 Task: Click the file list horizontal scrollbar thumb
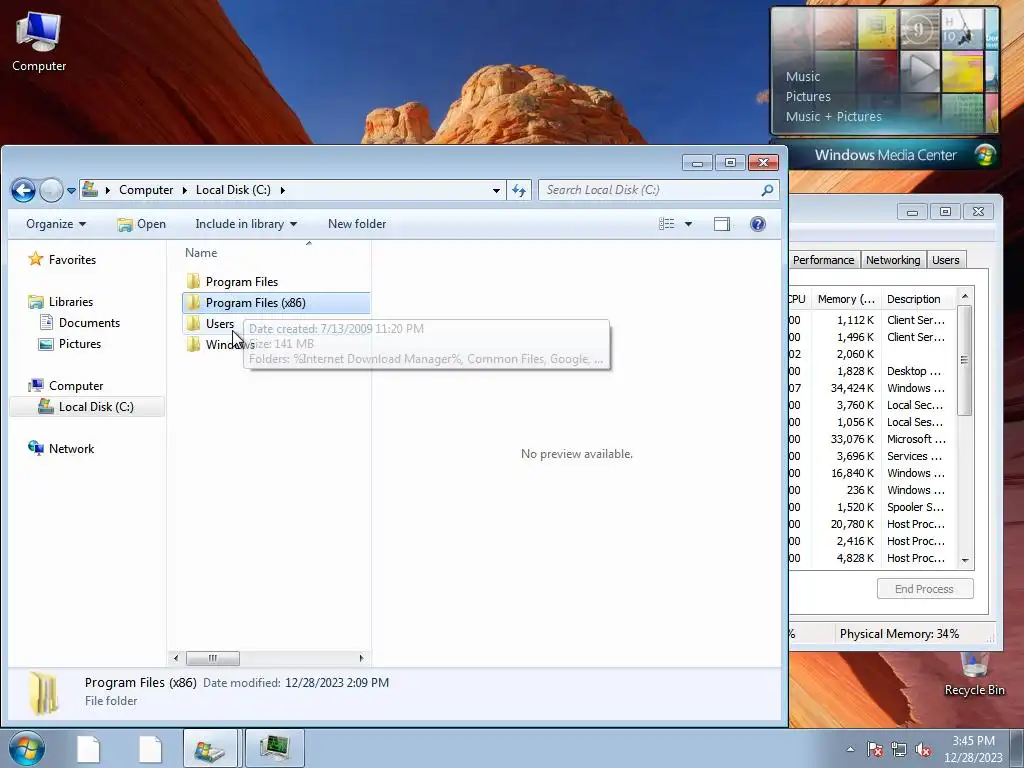[213, 658]
